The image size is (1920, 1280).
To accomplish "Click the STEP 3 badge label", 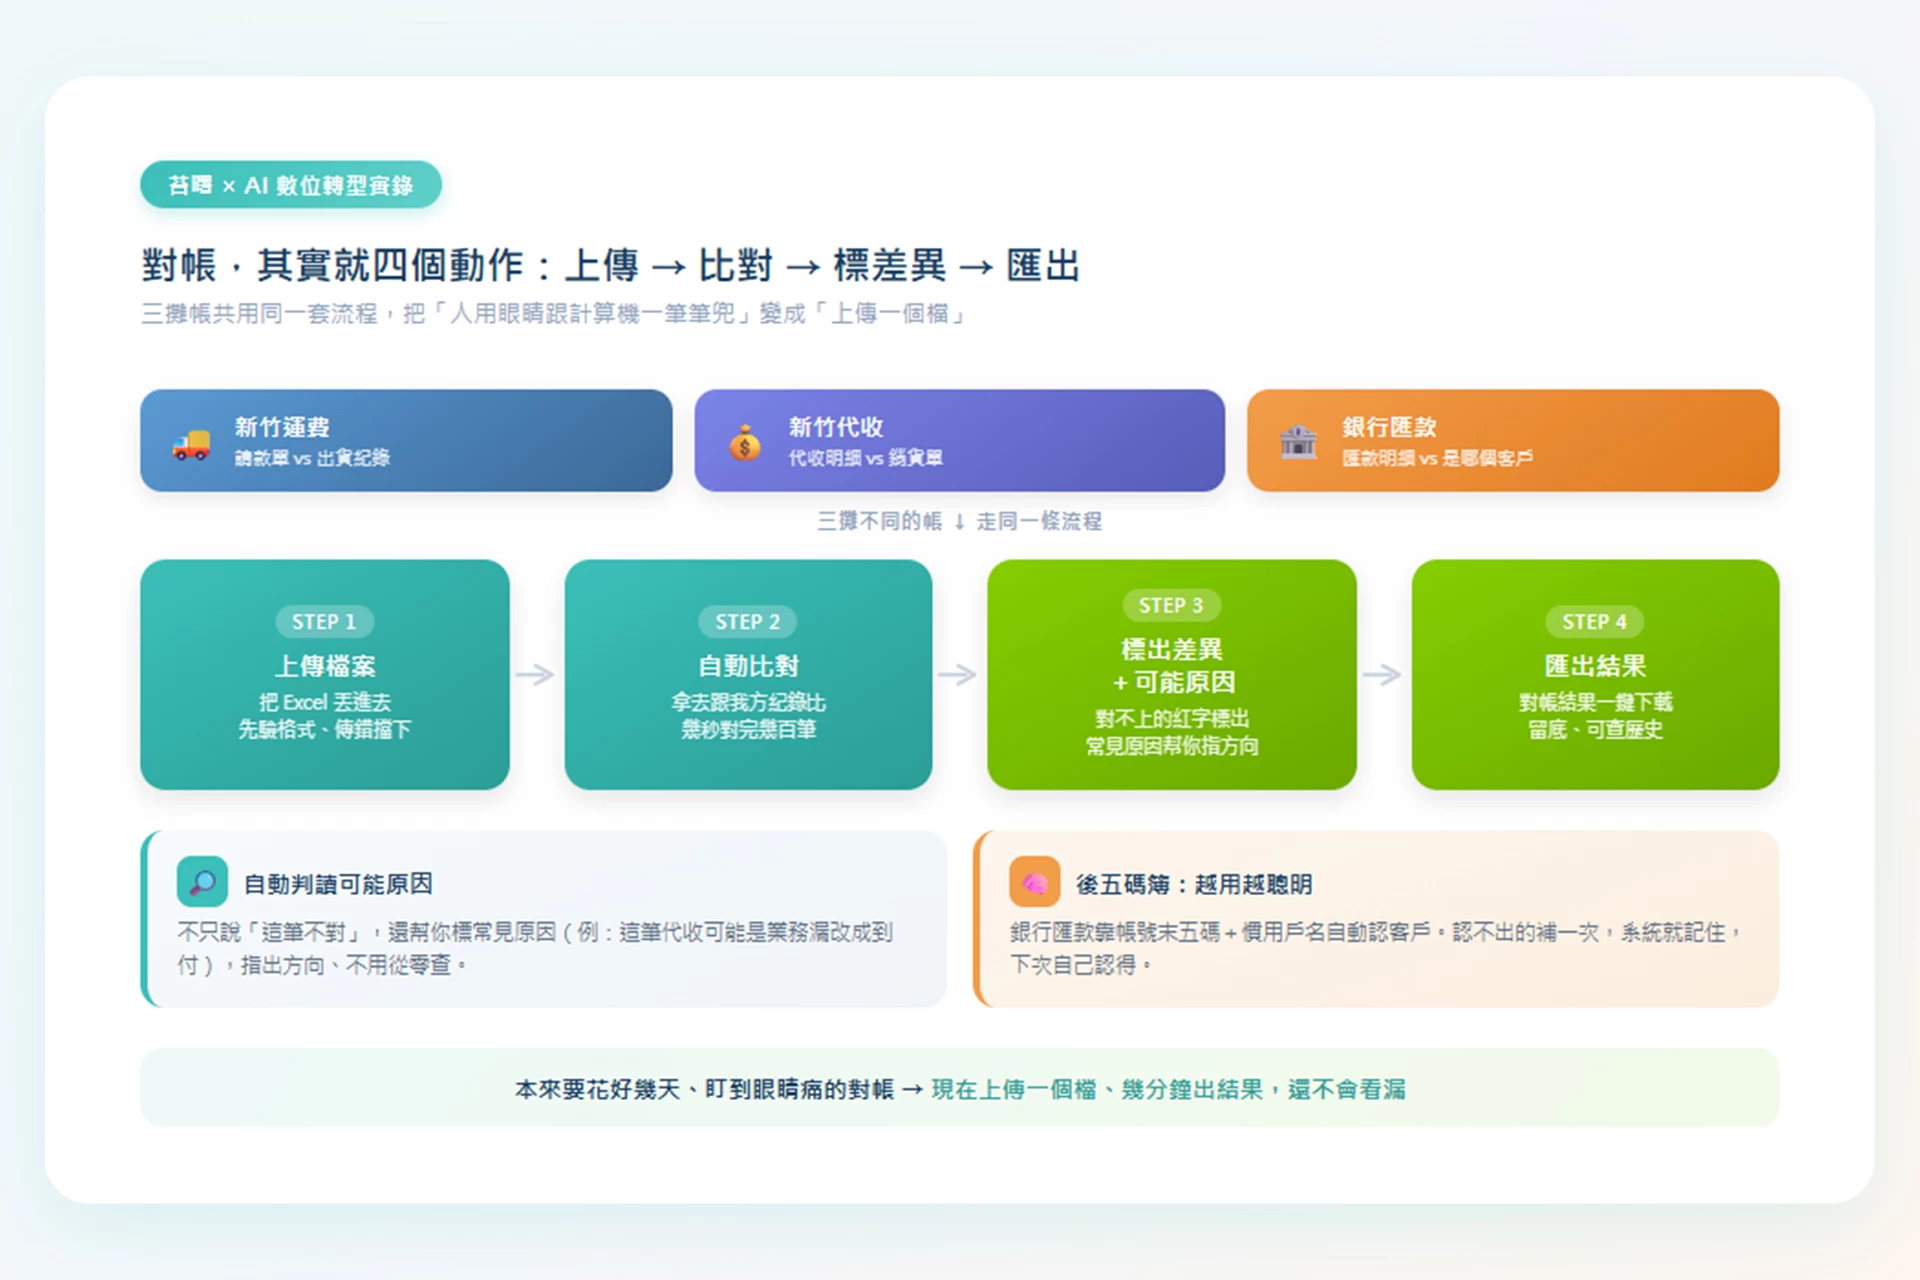I will 1171,605.
